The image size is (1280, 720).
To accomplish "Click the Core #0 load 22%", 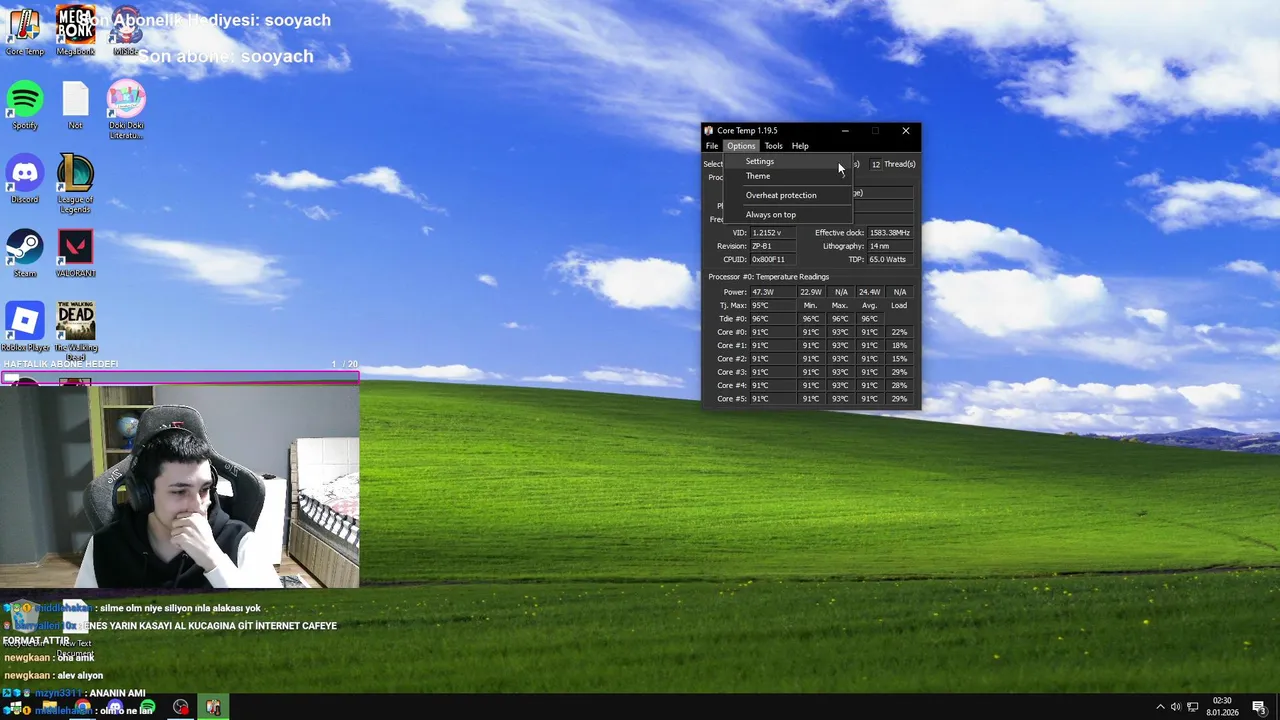I will point(899,332).
